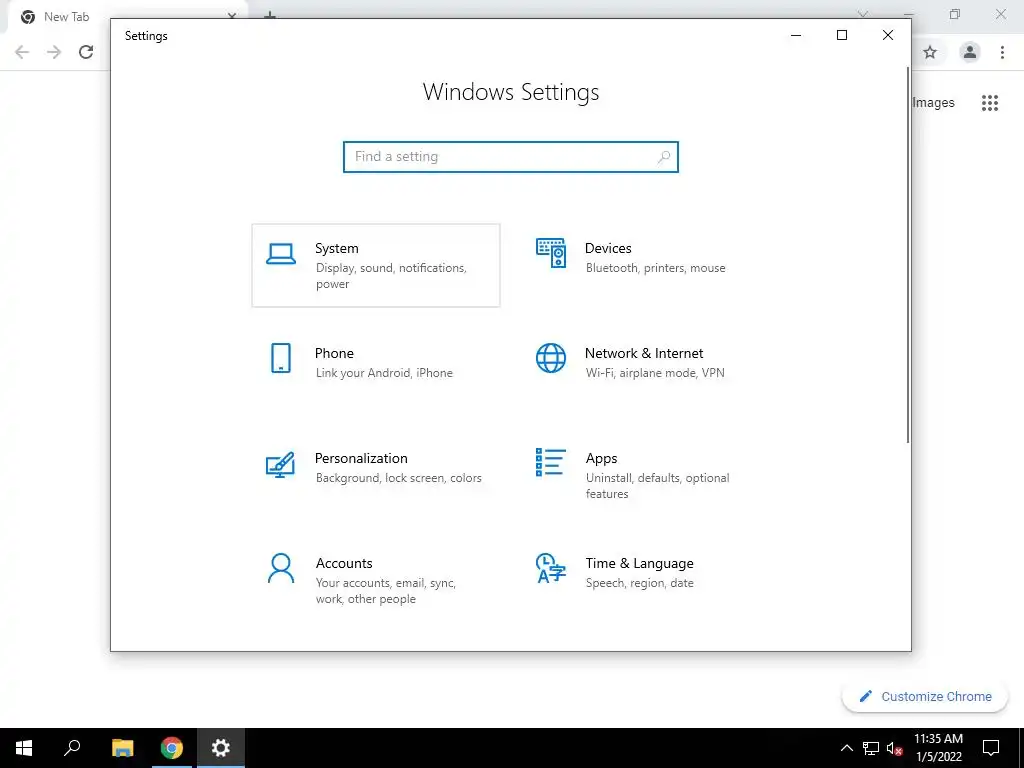Click the Apps heading text
This screenshot has height=768, width=1024.
[601, 458]
